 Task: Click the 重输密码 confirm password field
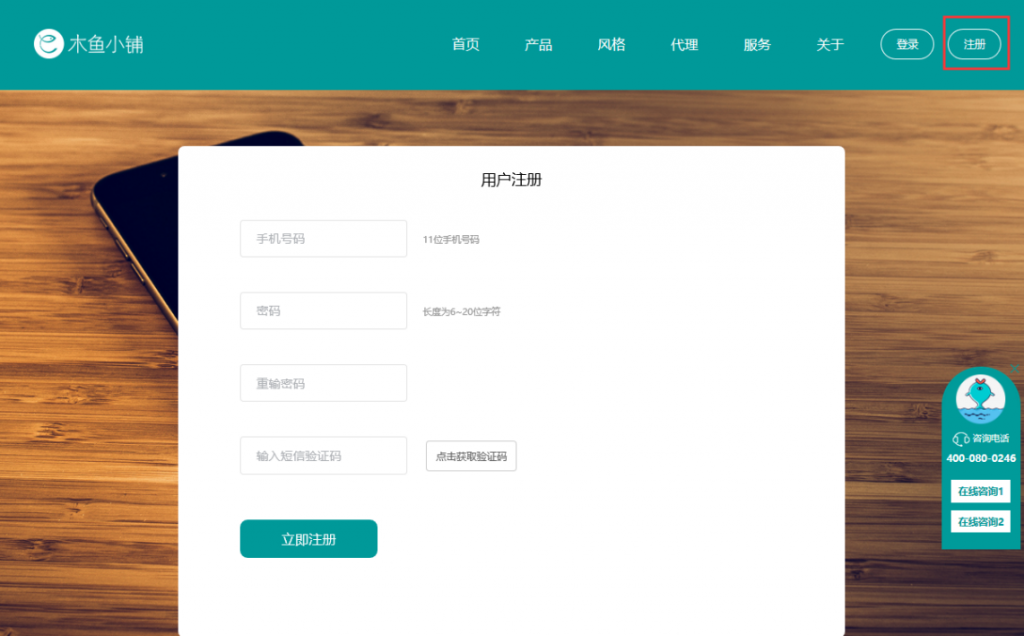point(323,383)
